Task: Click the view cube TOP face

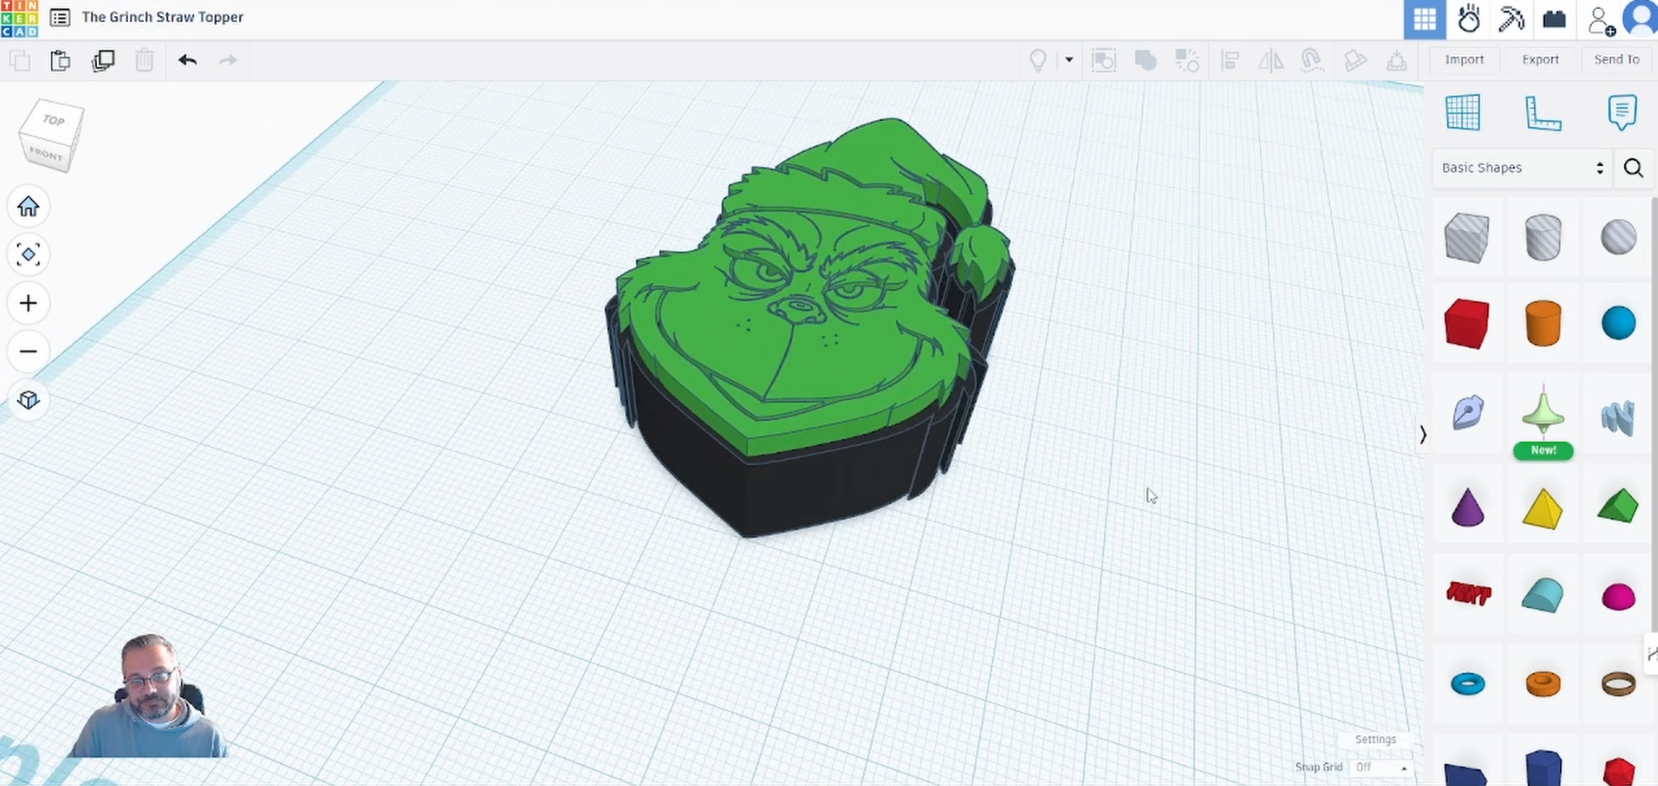Action: tap(53, 120)
